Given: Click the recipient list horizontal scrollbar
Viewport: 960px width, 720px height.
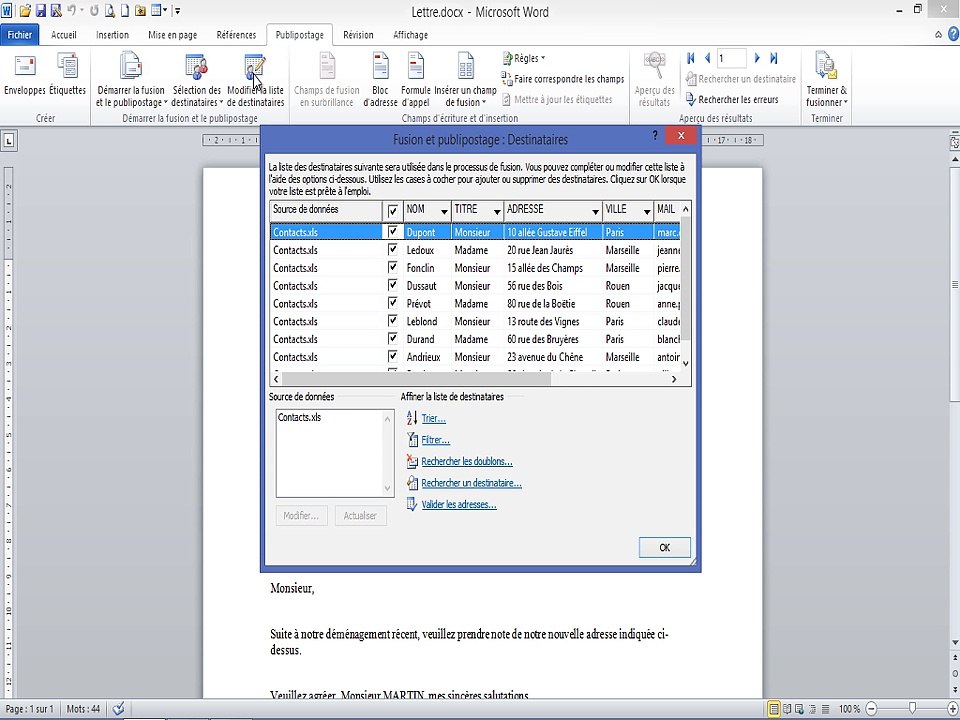Looking at the screenshot, I should [416, 379].
